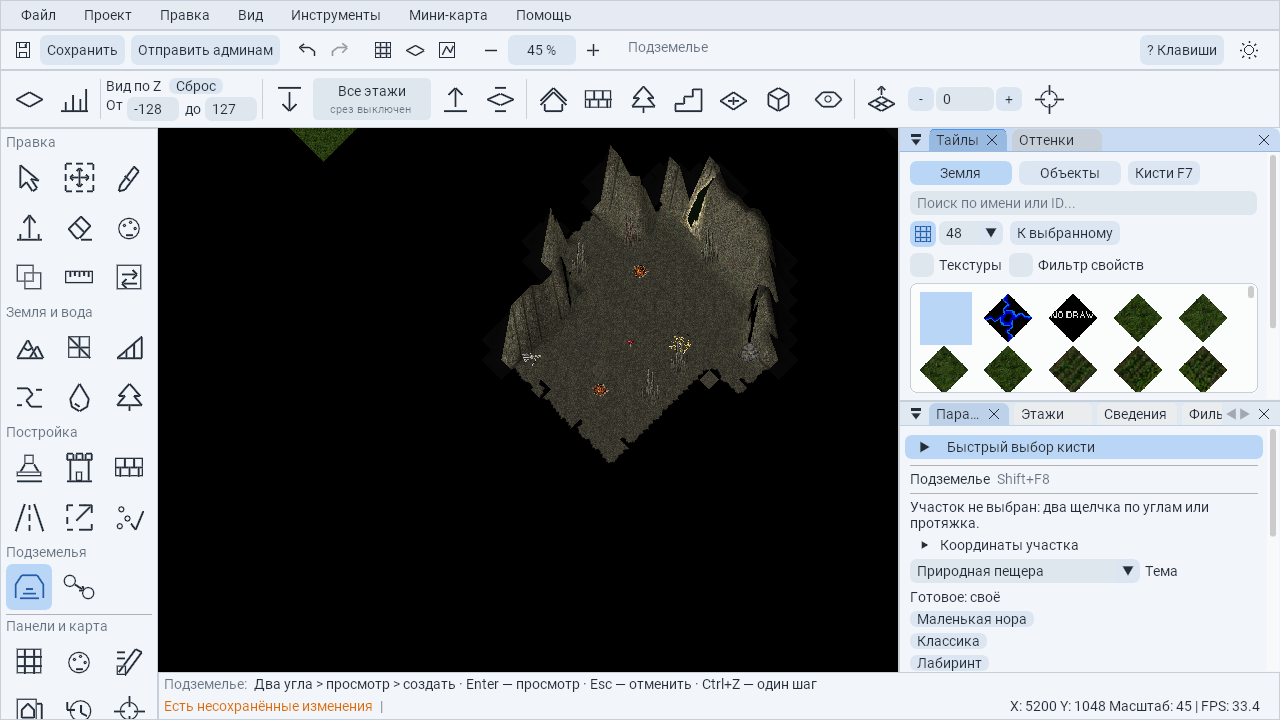Open the Параметры panel menu triangle
Image resolution: width=1280 pixels, height=720 pixels.
916,414
